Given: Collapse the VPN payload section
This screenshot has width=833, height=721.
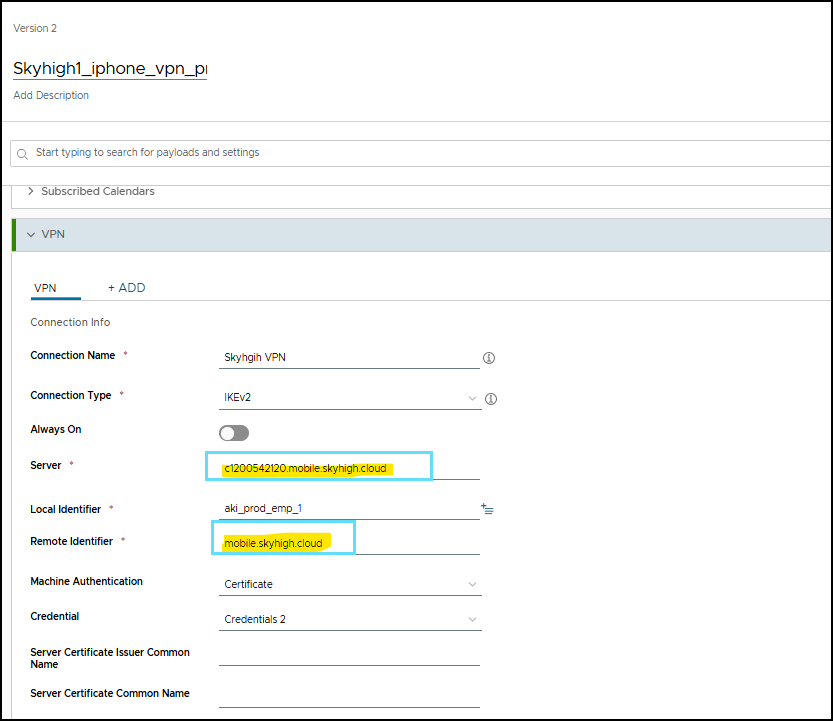Looking at the screenshot, I should [x=31, y=235].
